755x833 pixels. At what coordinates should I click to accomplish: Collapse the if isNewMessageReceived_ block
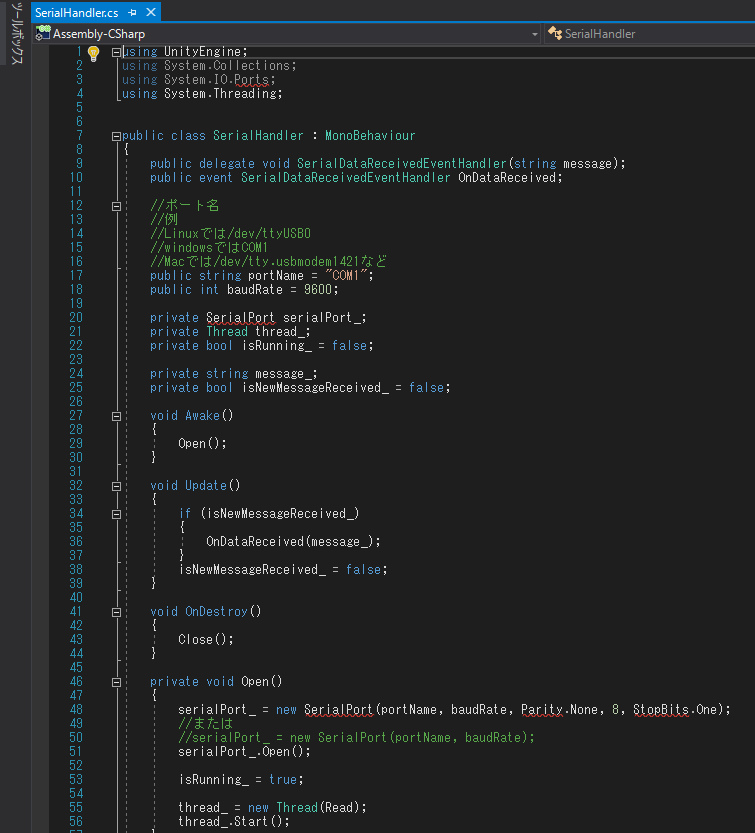coord(117,514)
